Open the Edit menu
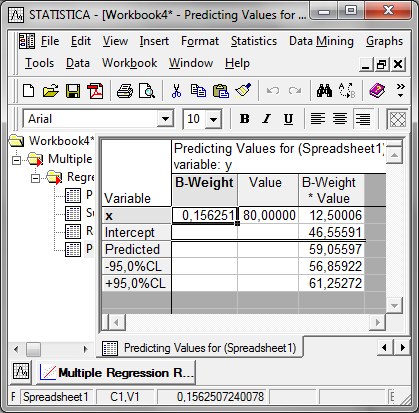The image size is (419, 413). pos(81,41)
